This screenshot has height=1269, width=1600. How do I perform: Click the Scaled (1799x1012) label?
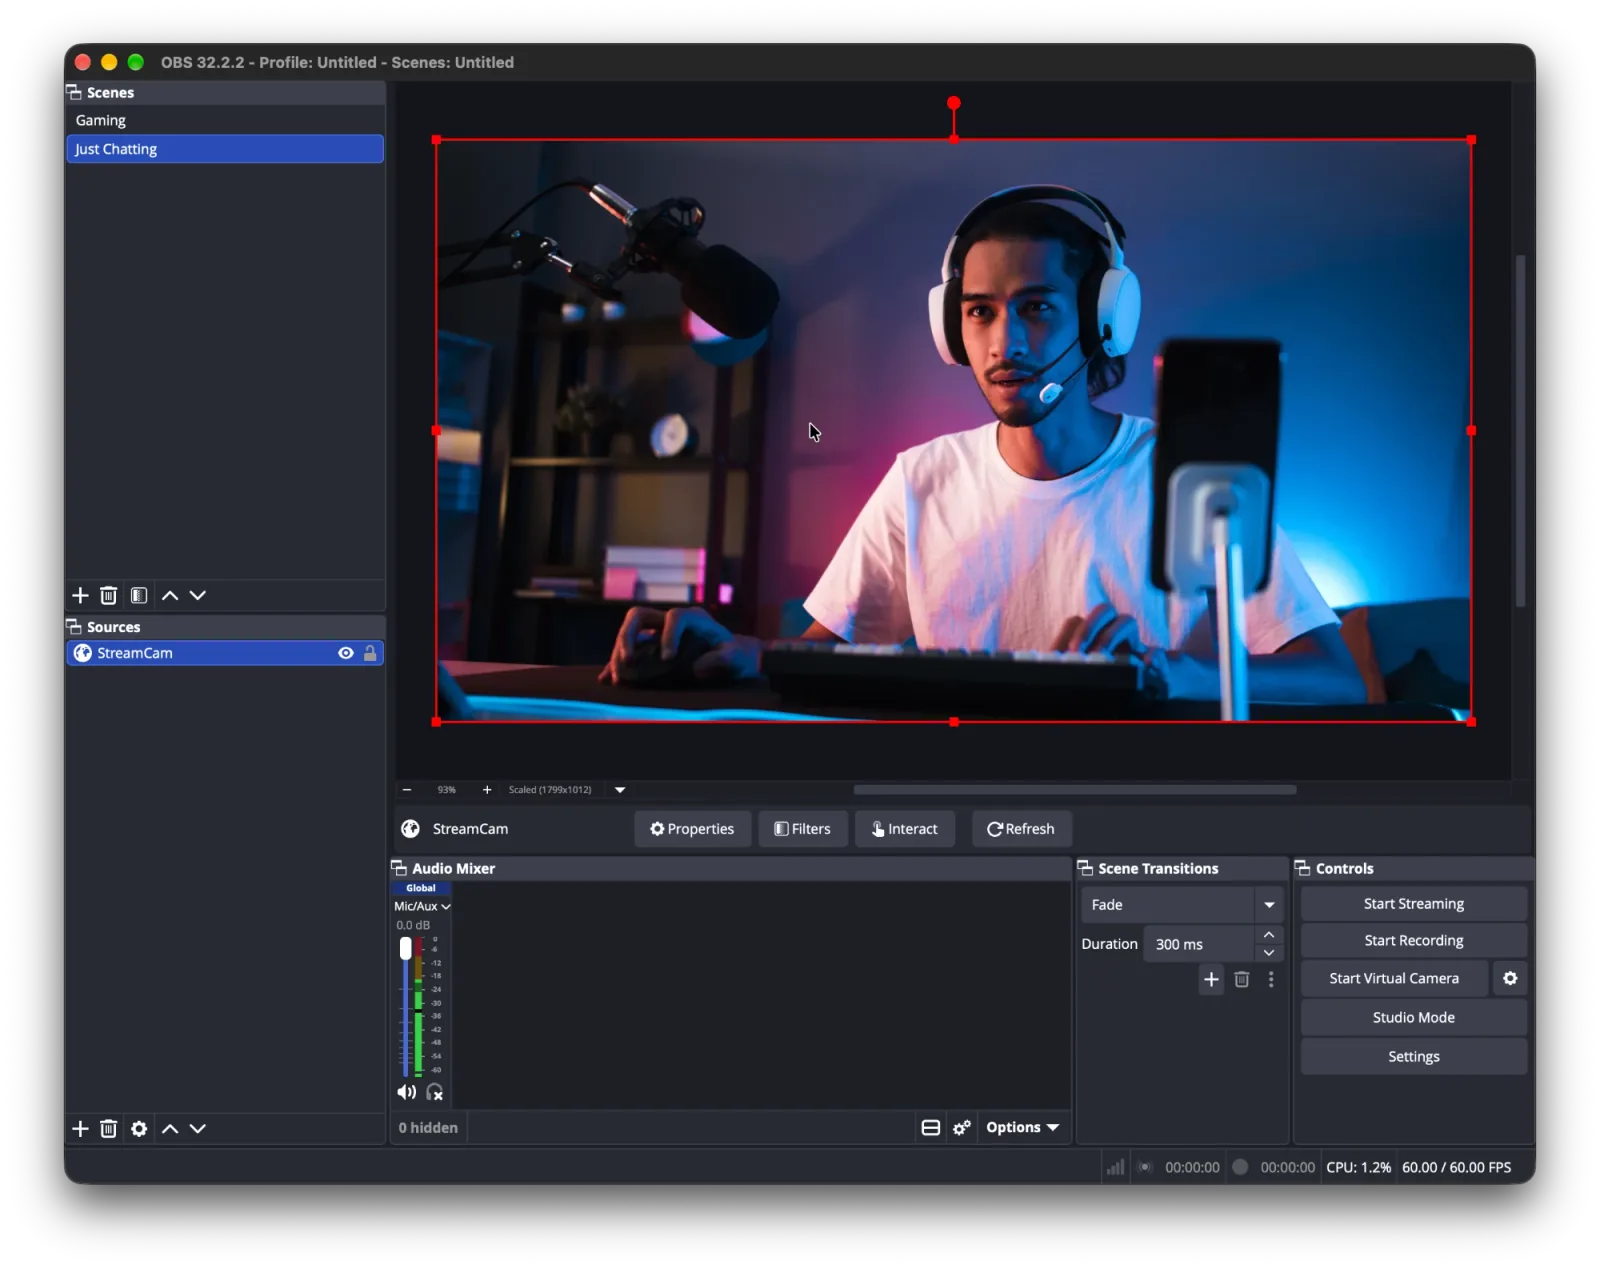(x=550, y=790)
